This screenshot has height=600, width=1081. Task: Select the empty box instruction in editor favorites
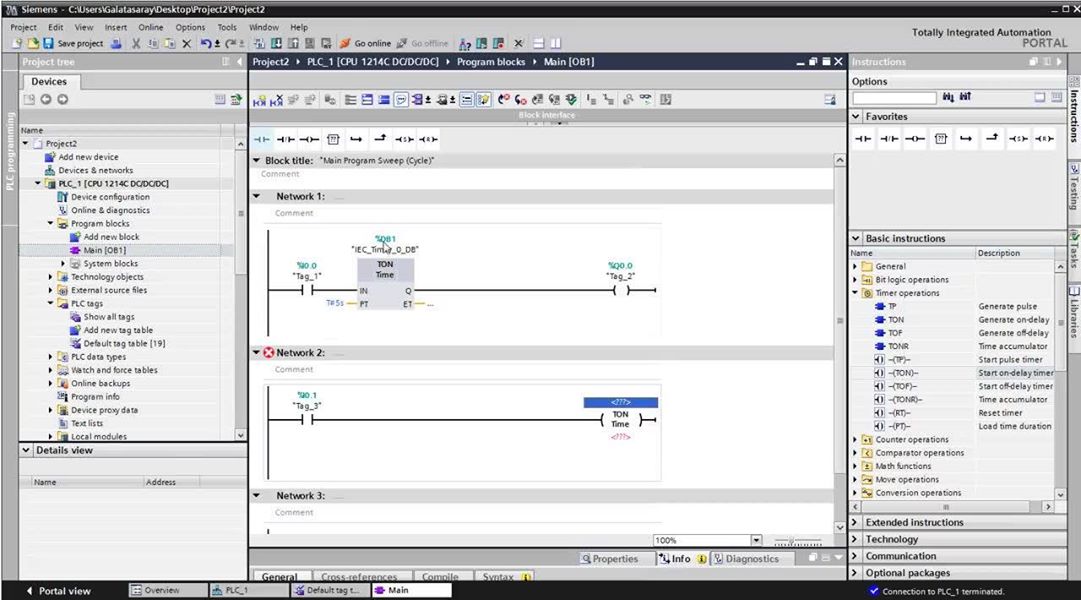(333, 139)
